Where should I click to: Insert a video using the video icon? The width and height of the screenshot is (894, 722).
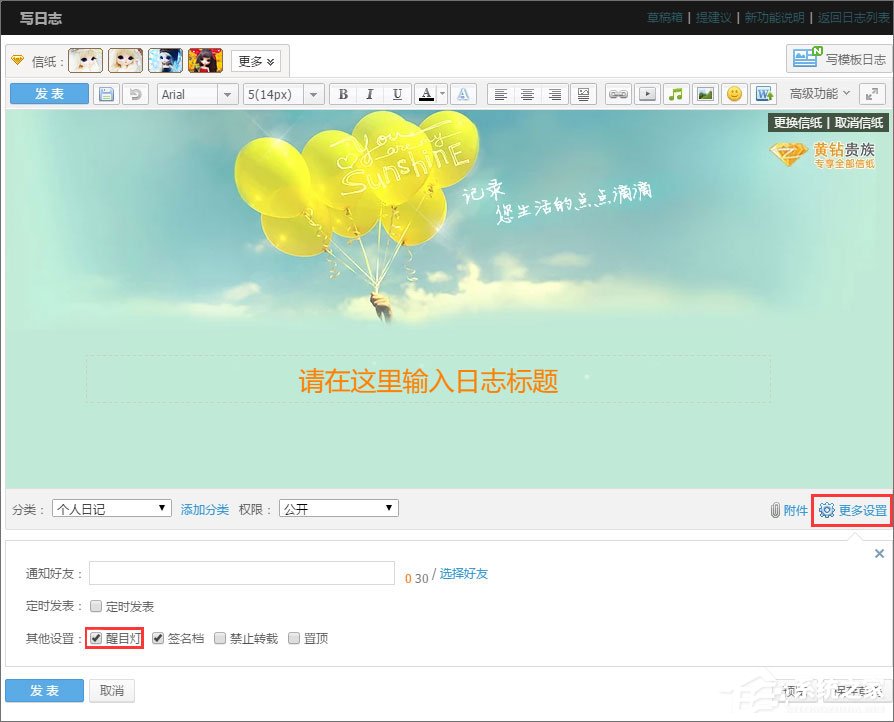click(x=646, y=94)
